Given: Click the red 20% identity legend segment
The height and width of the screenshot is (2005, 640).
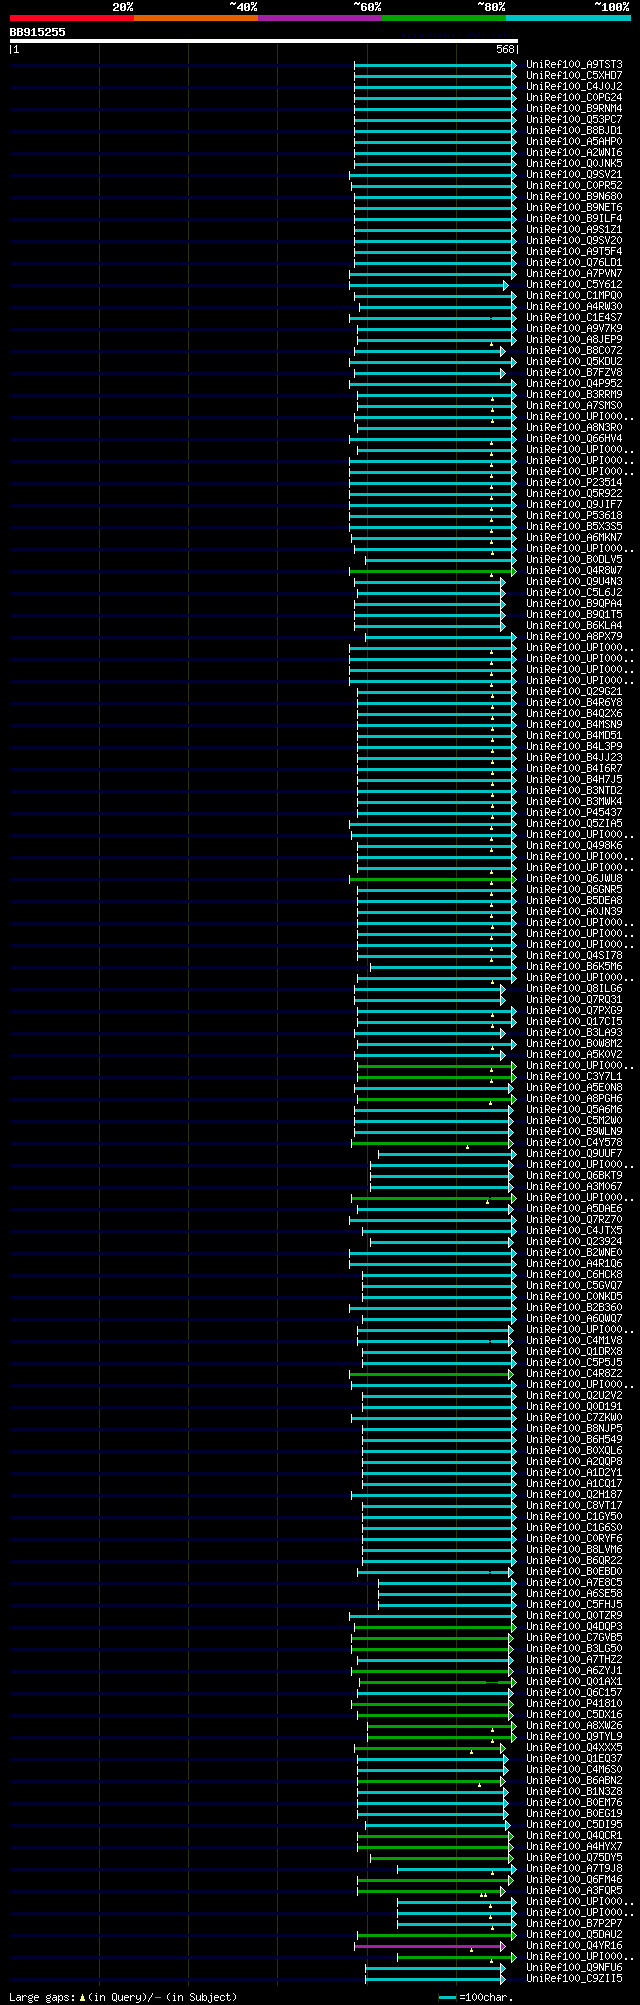Looking at the screenshot, I should (71, 18).
